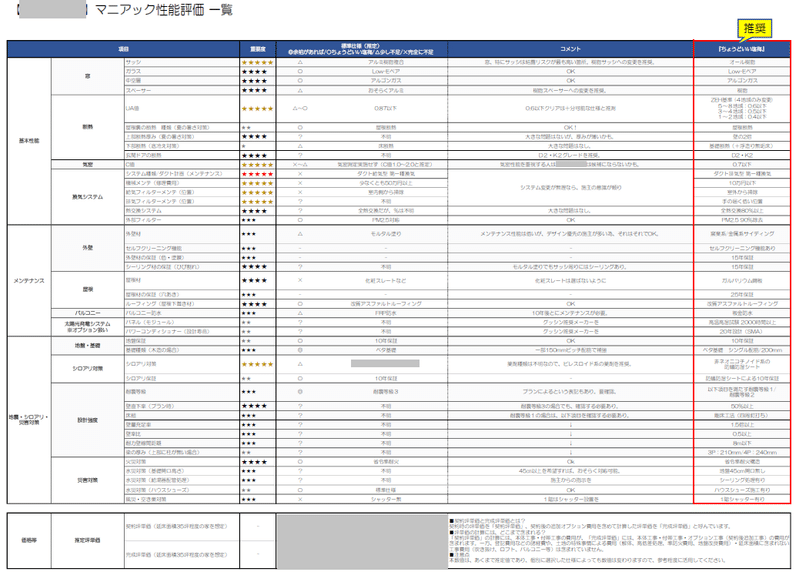Click the title マニアック性能評価 一覧

tap(164, 10)
